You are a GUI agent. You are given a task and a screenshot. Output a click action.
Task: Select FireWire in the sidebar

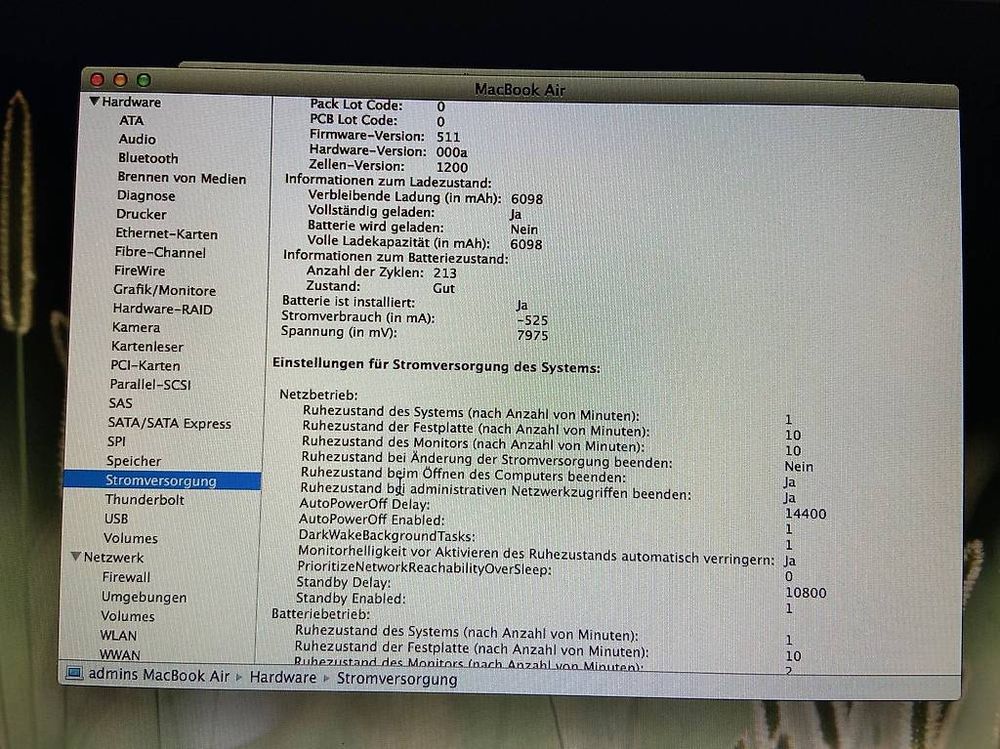140,271
